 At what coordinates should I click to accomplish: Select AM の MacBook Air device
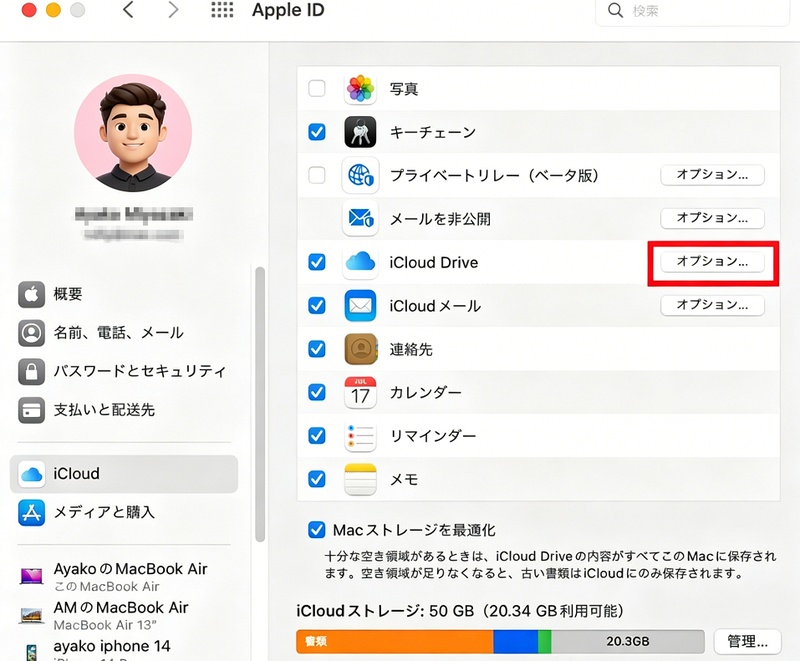tap(124, 615)
